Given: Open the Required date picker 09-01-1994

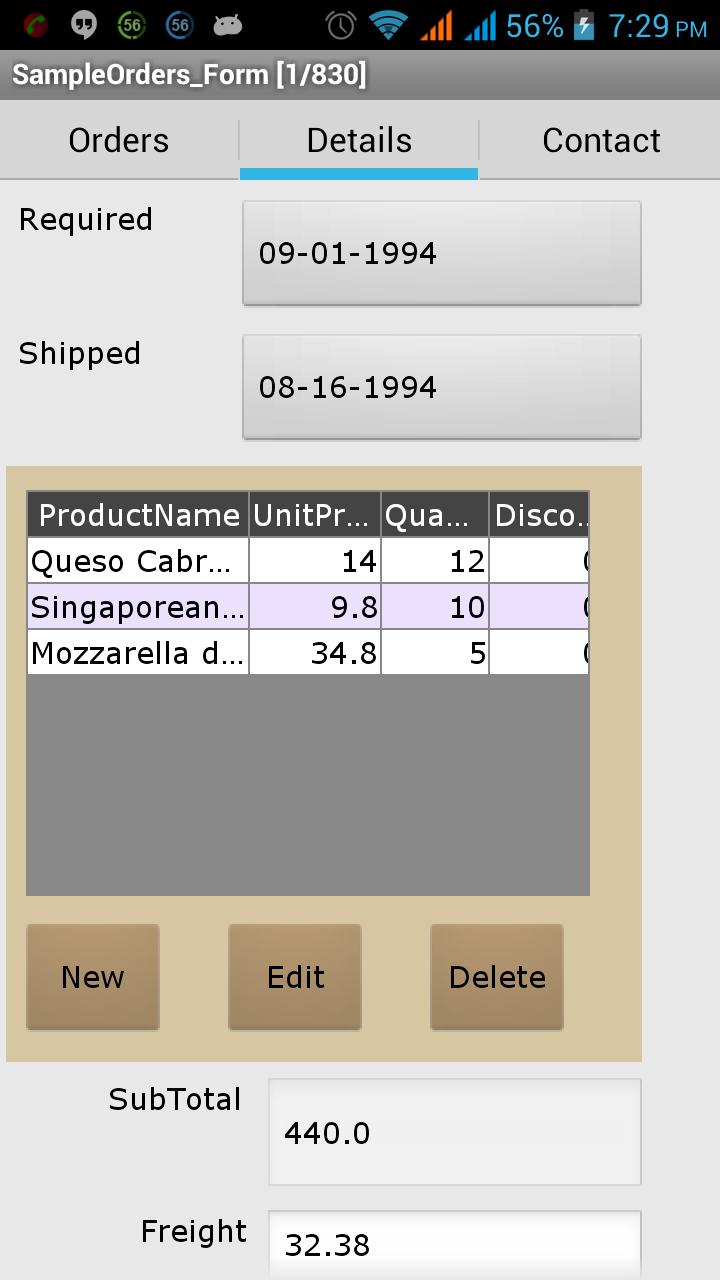Looking at the screenshot, I should coord(441,253).
